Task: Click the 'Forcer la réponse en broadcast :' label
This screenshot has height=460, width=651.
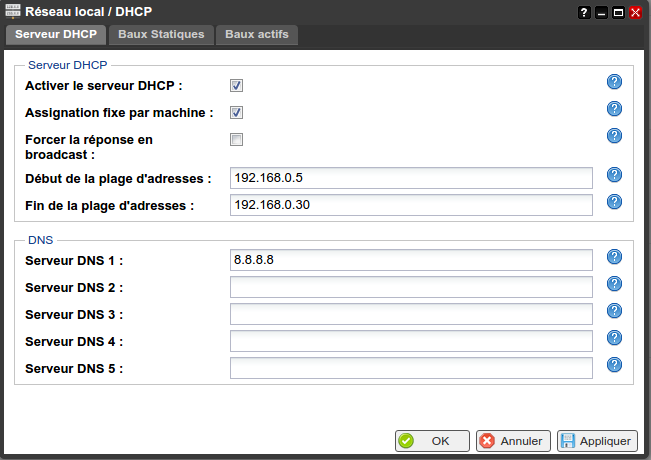Action: 89,147
